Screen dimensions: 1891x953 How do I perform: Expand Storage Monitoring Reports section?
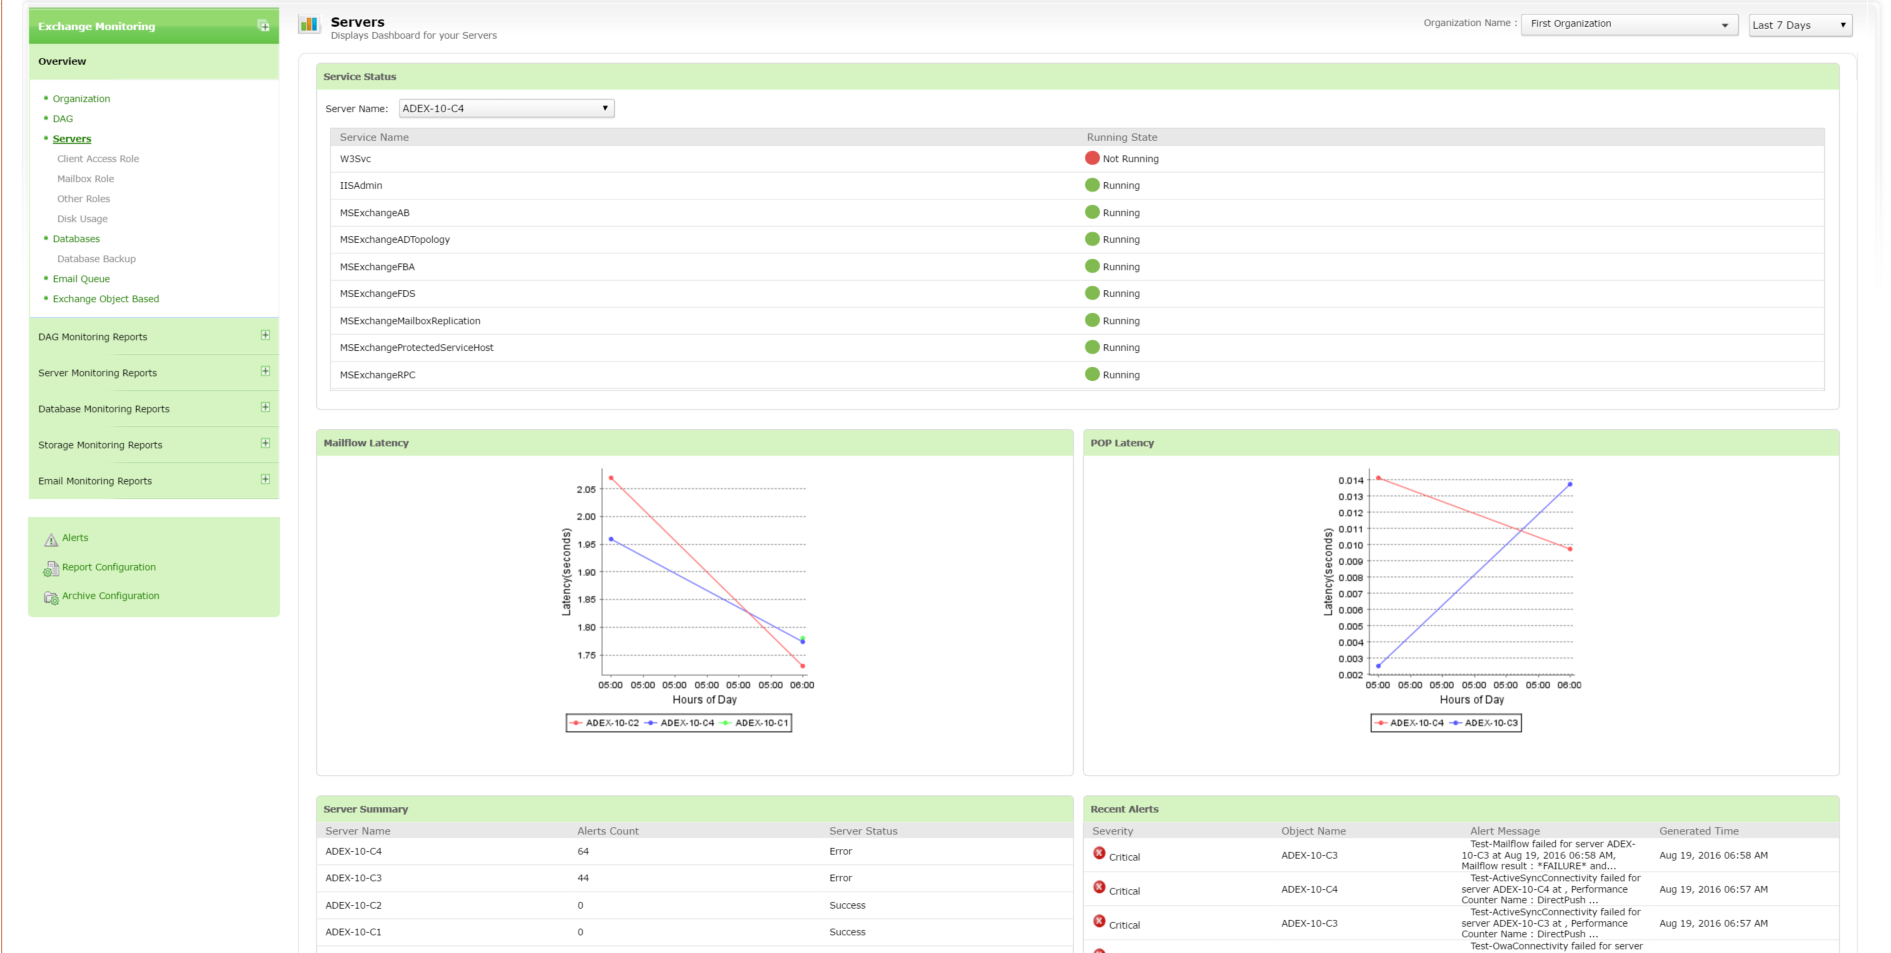(x=265, y=444)
